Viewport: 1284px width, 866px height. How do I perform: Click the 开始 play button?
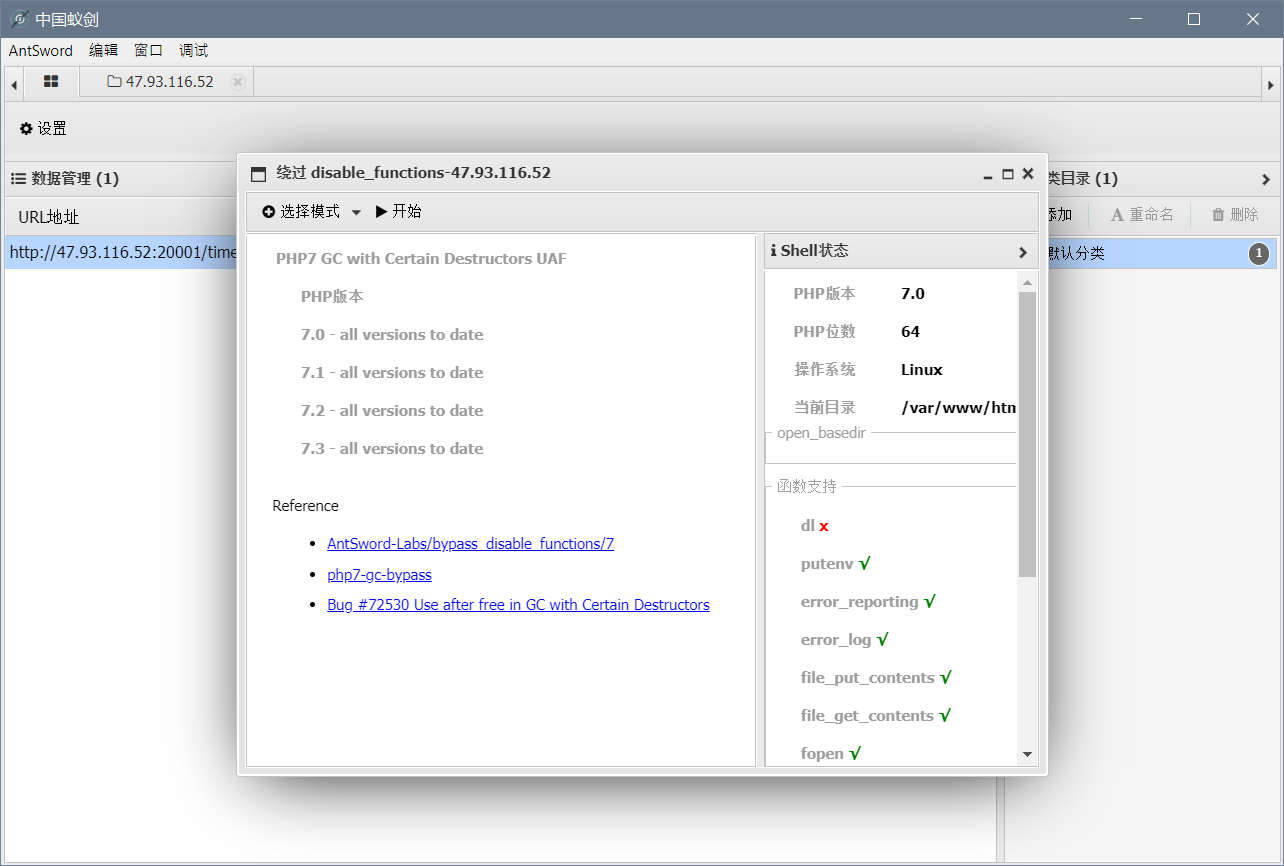click(x=398, y=211)
